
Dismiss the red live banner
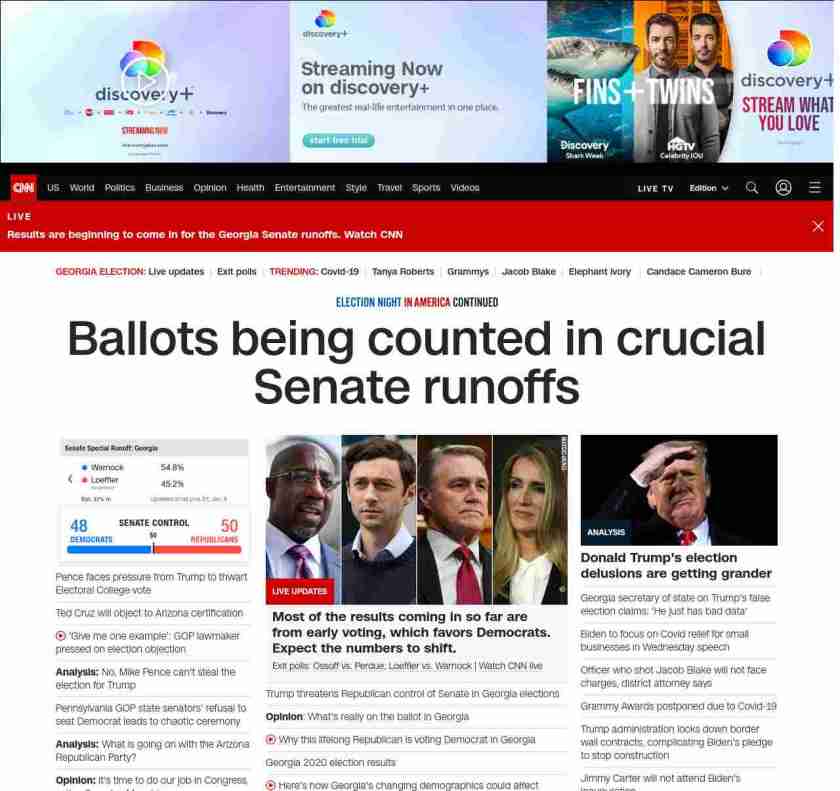coord(818,226)
